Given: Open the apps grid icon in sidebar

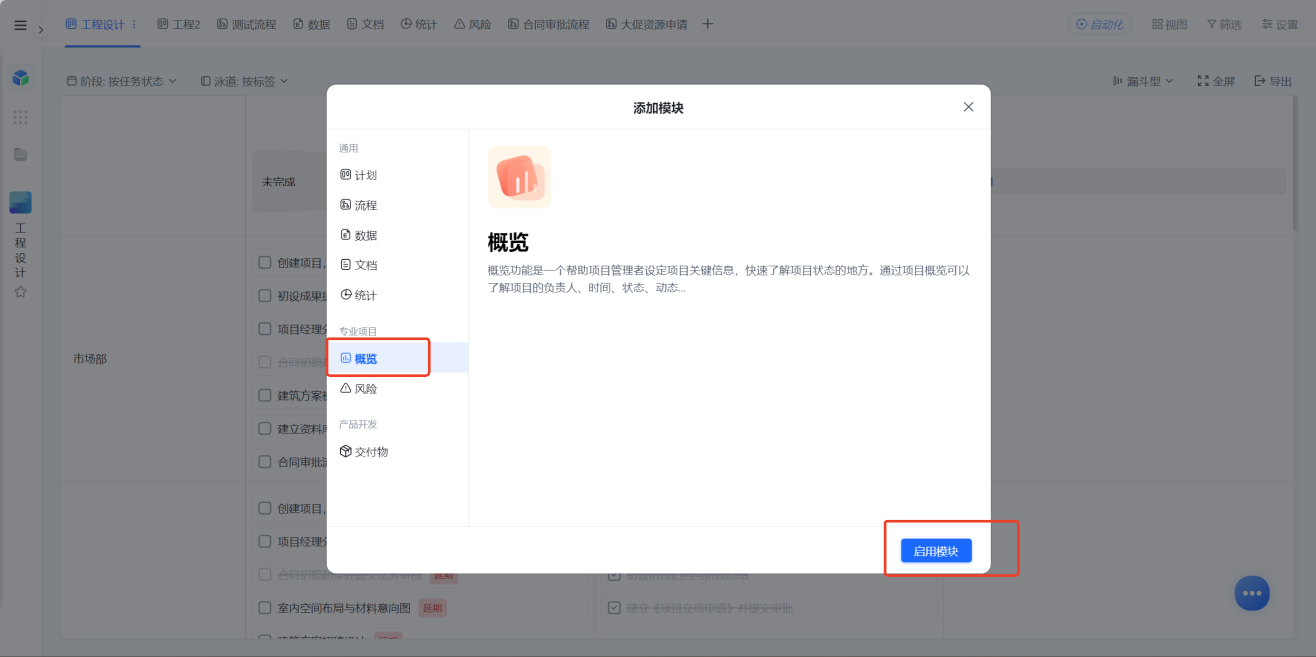Looking at the screenshot, I should coord(20,117).
